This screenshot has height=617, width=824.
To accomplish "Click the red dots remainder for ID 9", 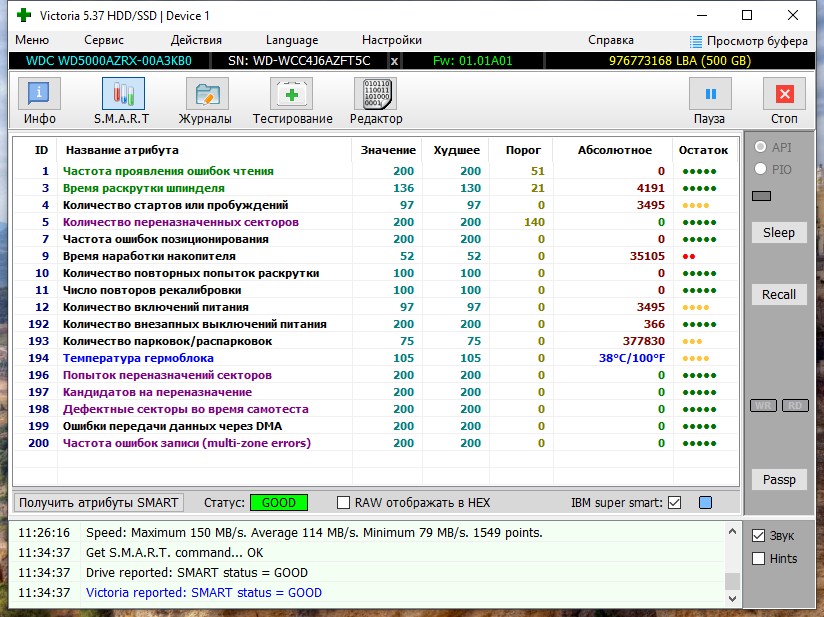I will 689,256.
